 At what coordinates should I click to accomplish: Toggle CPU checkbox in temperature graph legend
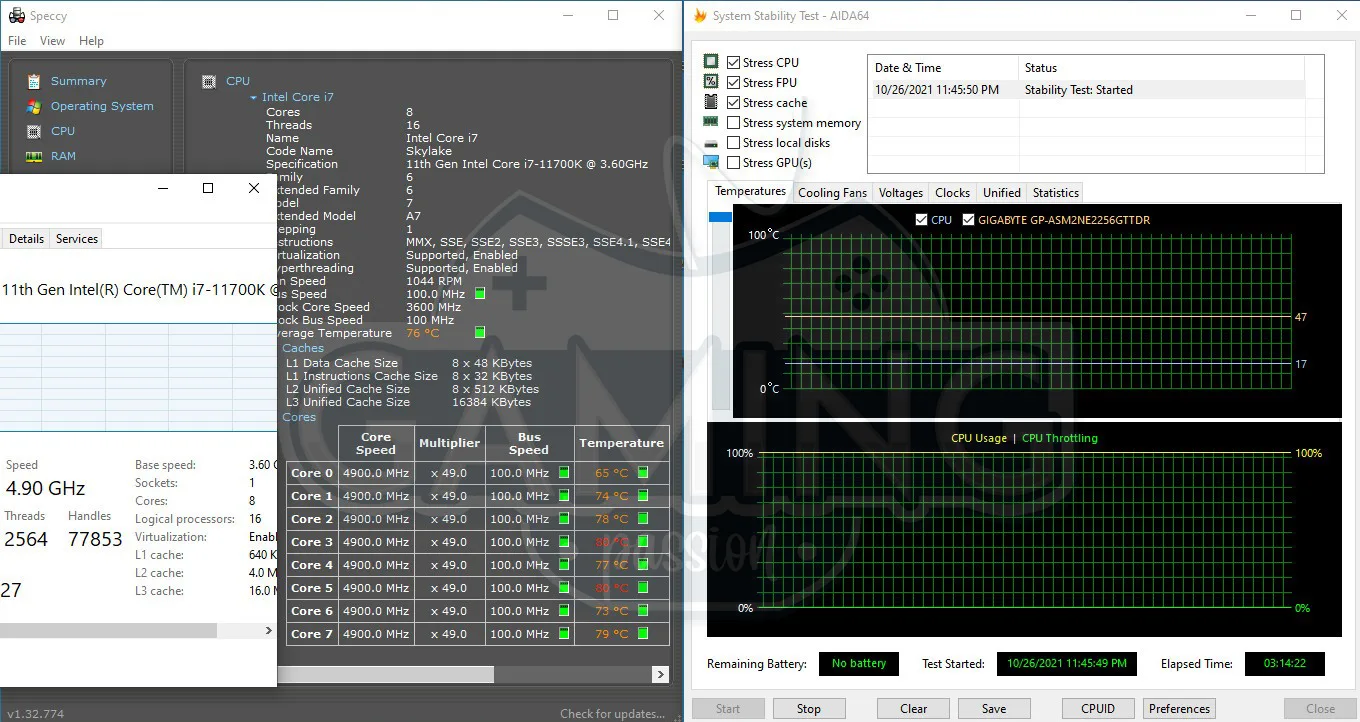coord(921,220)
